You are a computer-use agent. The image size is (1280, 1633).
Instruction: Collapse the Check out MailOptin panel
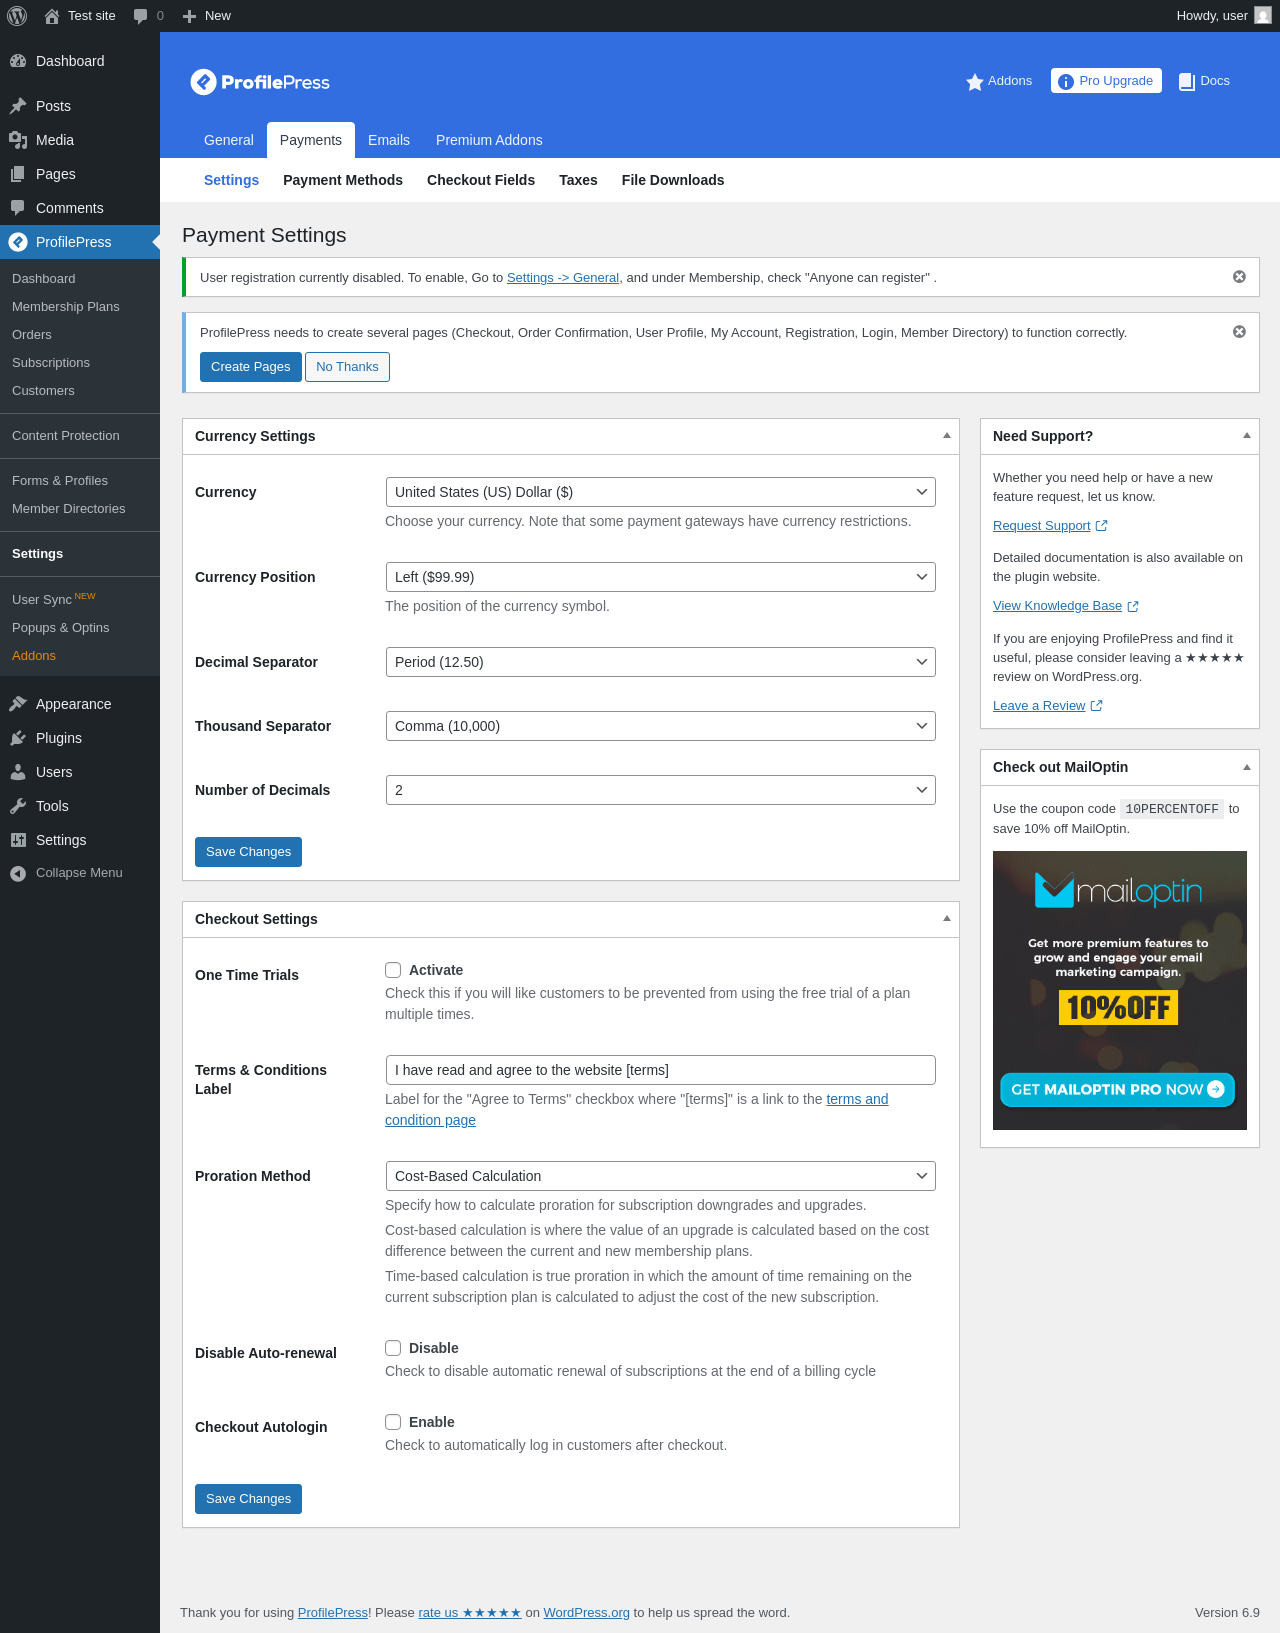tap(1247, 767)
